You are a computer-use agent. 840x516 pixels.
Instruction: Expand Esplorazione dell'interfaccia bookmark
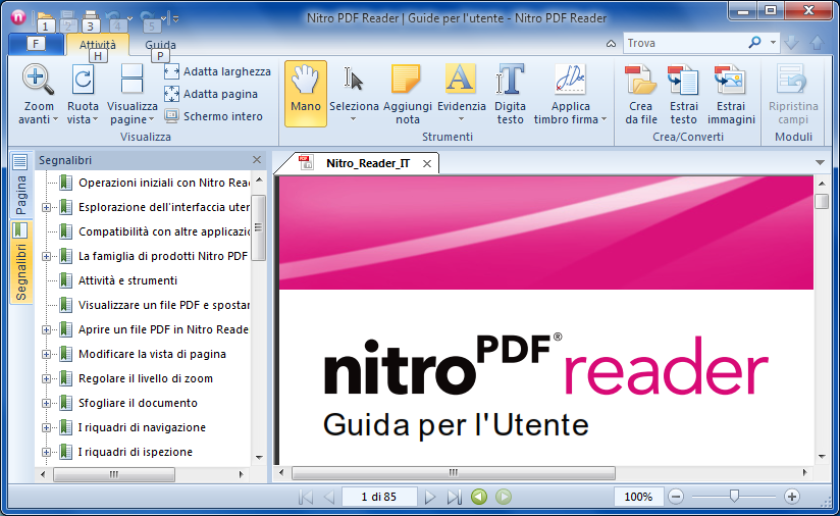(x=47, y=207)
